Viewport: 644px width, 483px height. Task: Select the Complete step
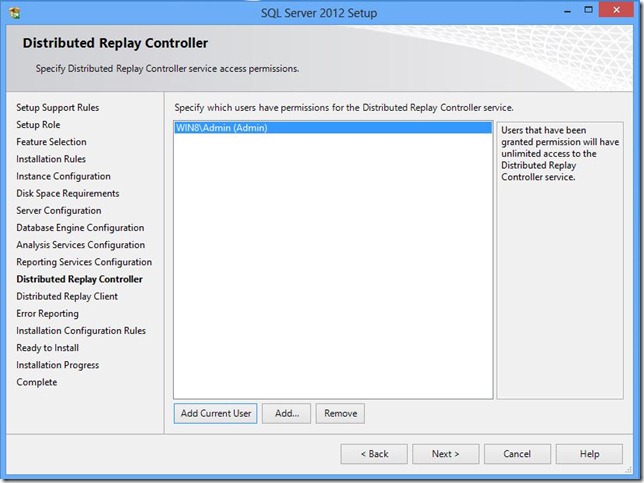coord(37,382)
